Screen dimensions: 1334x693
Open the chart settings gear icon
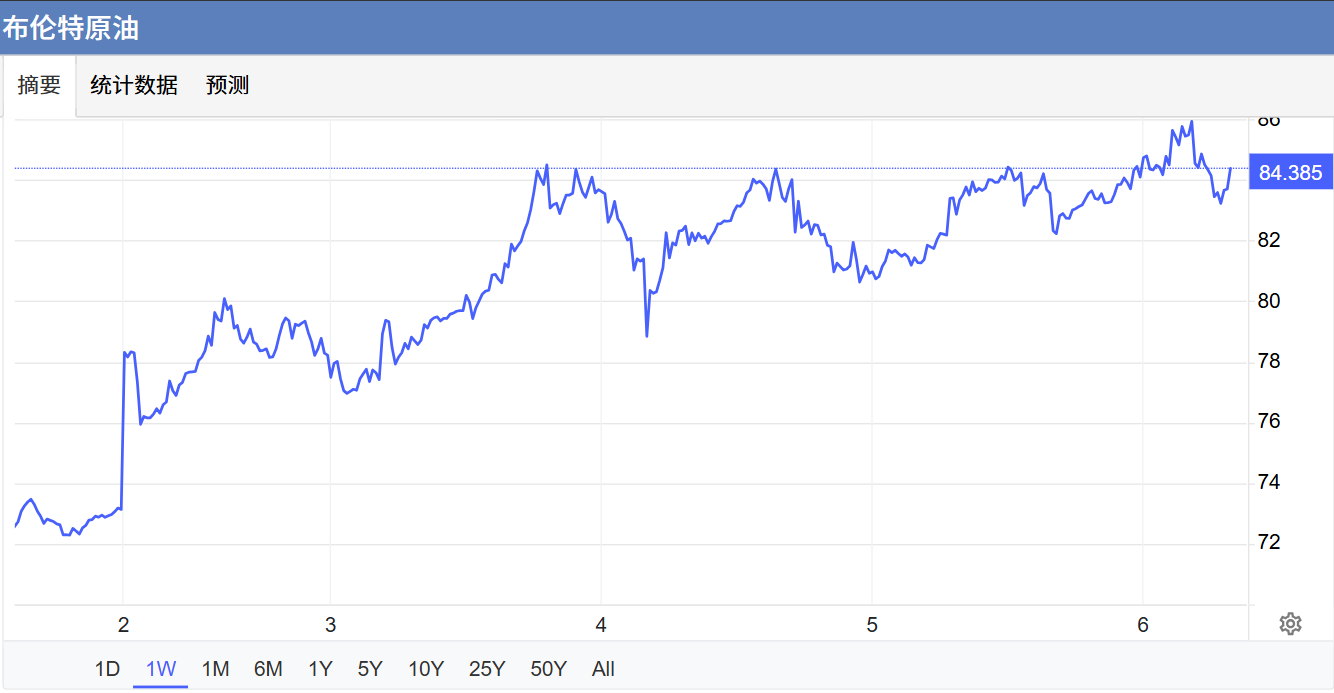(1290, 624)
